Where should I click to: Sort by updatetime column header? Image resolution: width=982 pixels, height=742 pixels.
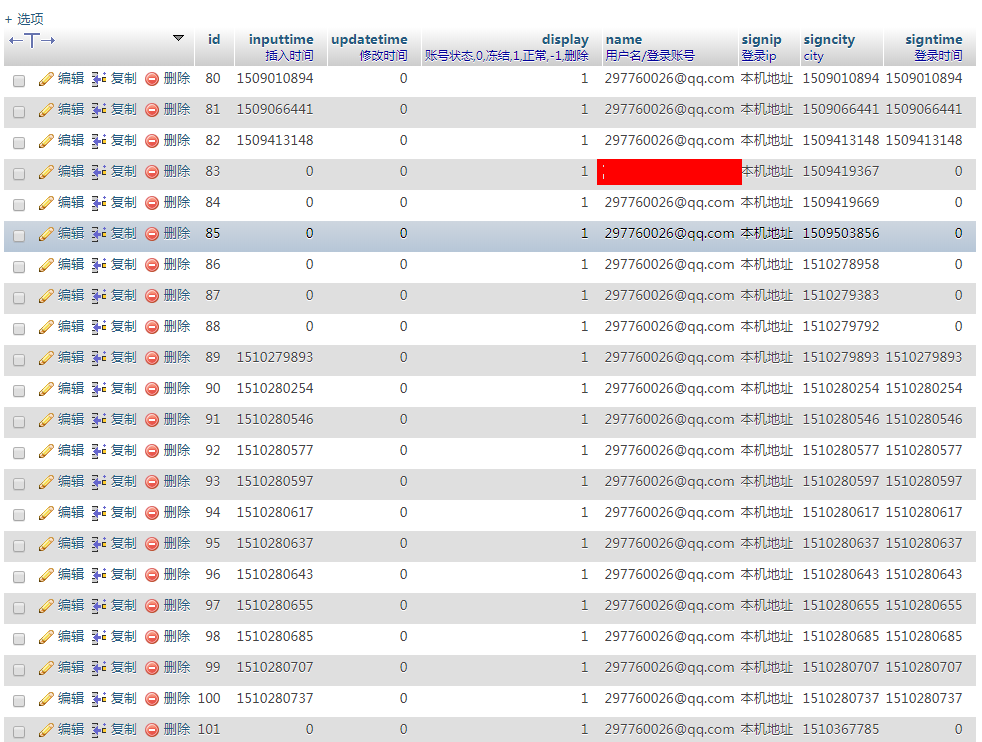pos(370,39)
